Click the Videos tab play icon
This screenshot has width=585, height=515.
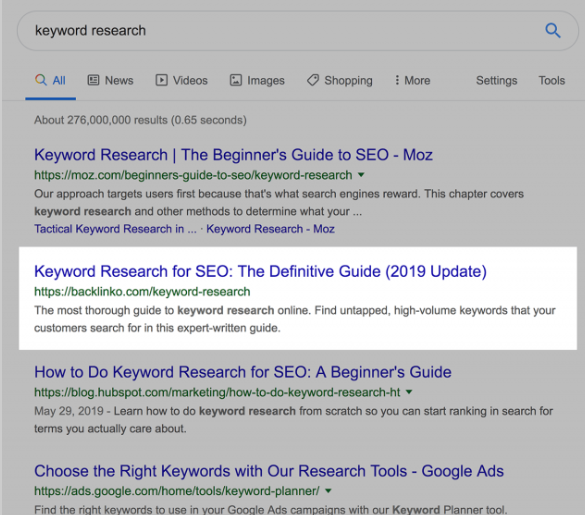click(162, 80)
